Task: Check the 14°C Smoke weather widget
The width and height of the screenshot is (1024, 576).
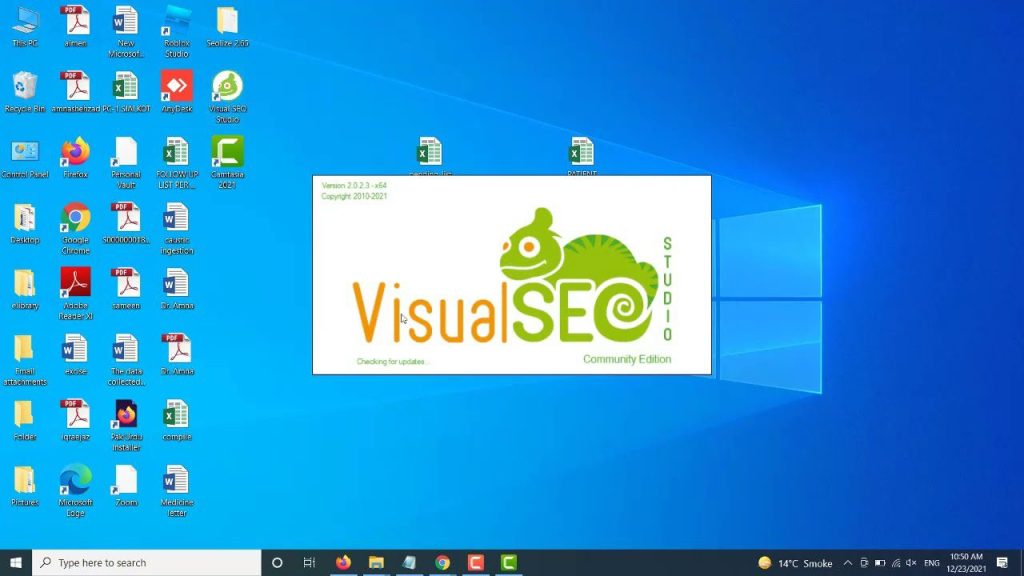Action: (x=790, y=562)
